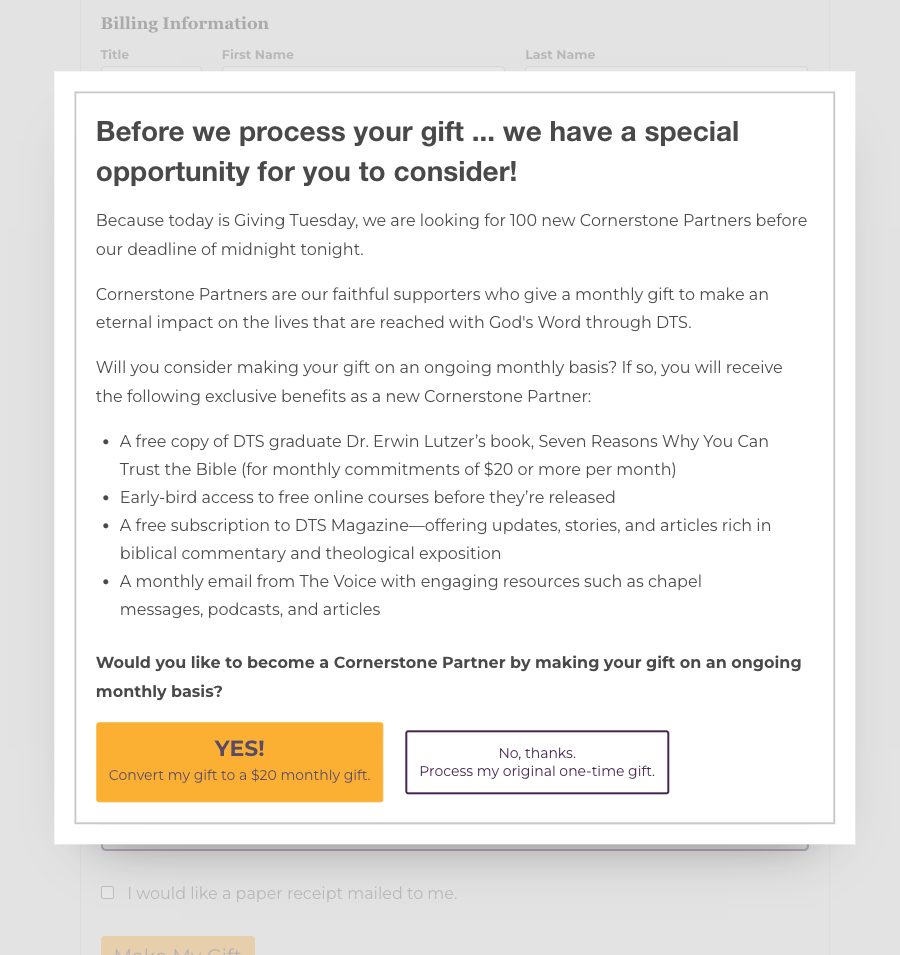This screenshot has height=955, width=900.
Task: Click The Voice monthly email bullet
Action: [410, 595]
